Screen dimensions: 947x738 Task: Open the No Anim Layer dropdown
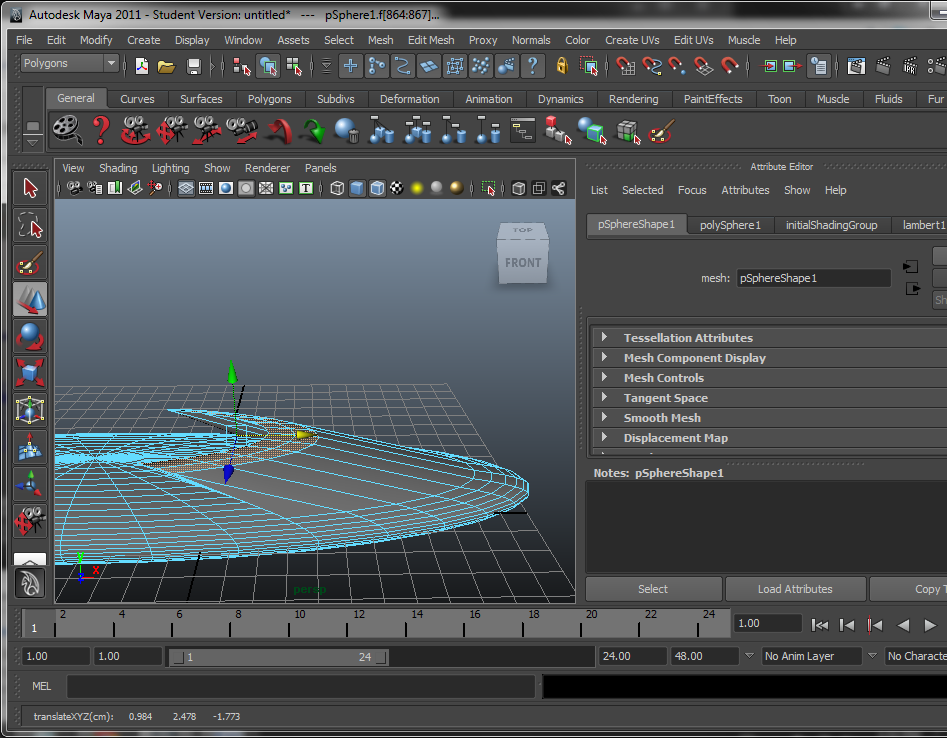812,656
